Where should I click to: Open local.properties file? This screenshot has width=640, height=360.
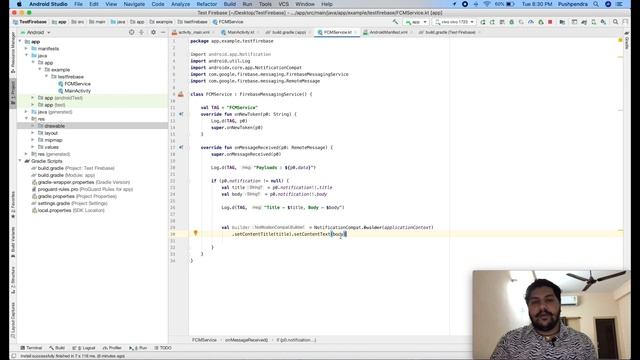(68, 211)
